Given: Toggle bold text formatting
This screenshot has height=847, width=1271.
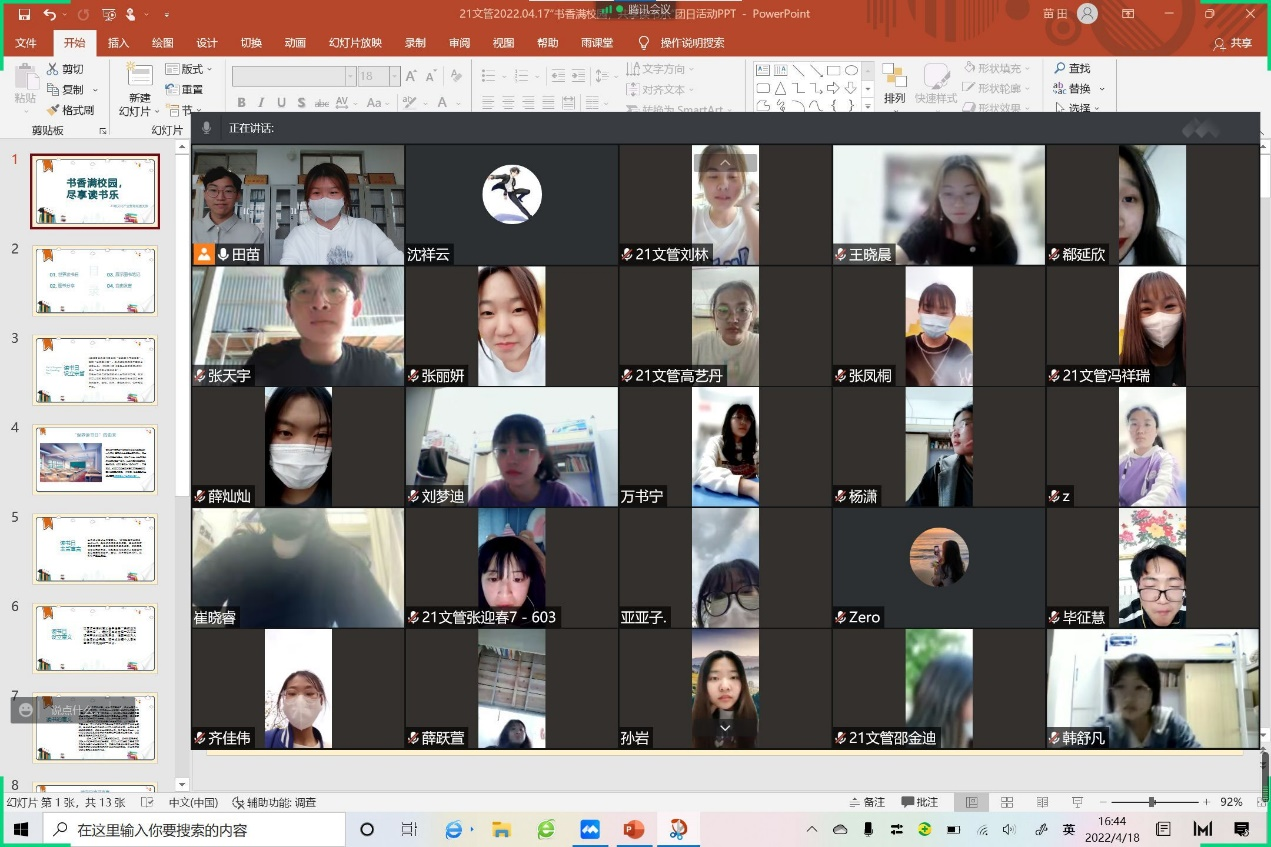Looking at the screenshot, I should coord(241,103).
